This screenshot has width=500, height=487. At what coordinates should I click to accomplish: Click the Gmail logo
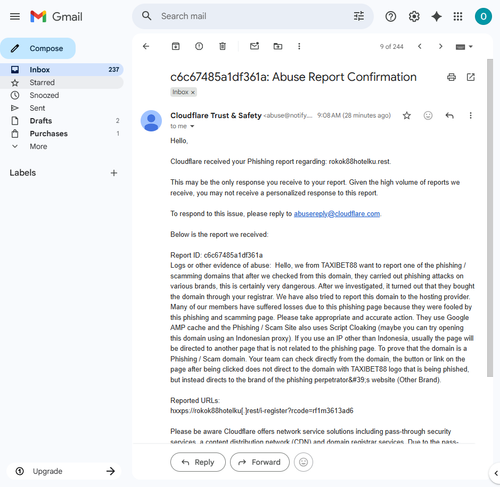56,16
